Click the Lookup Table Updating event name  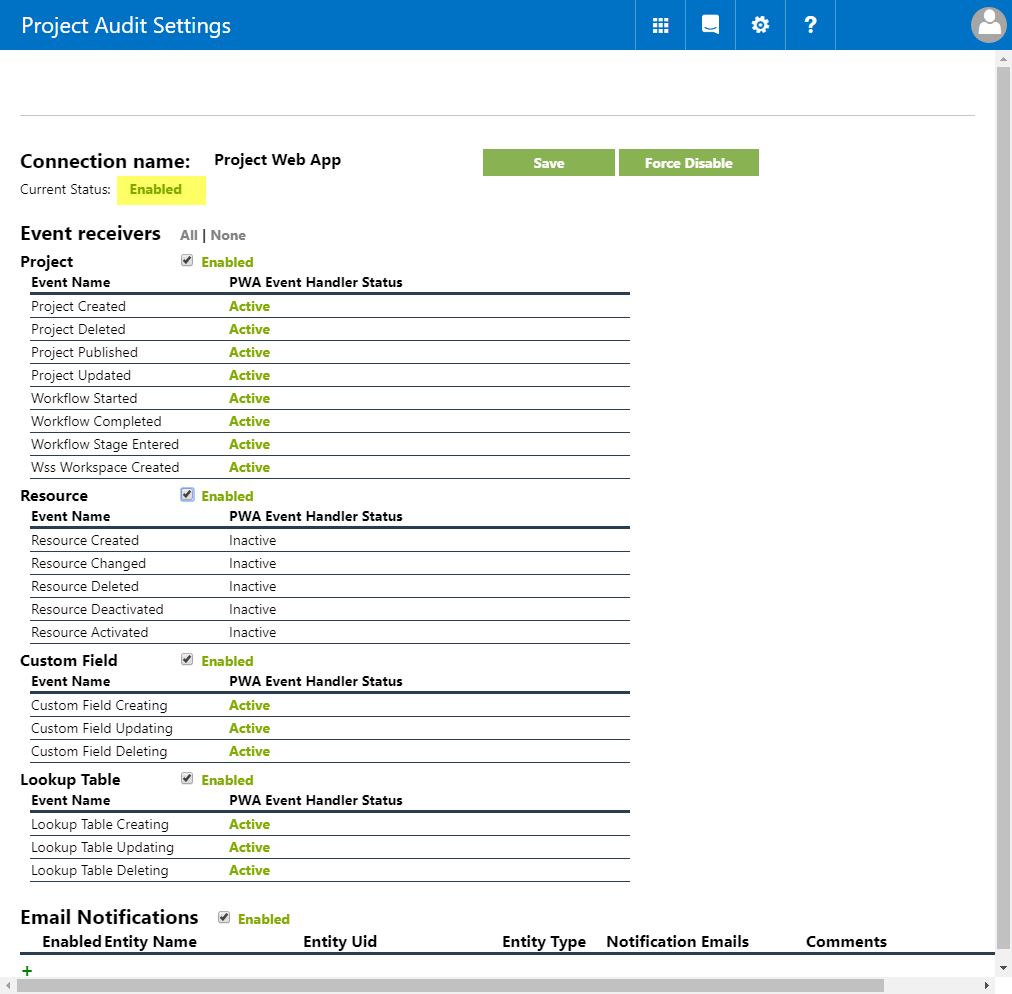tap(102, 847)
